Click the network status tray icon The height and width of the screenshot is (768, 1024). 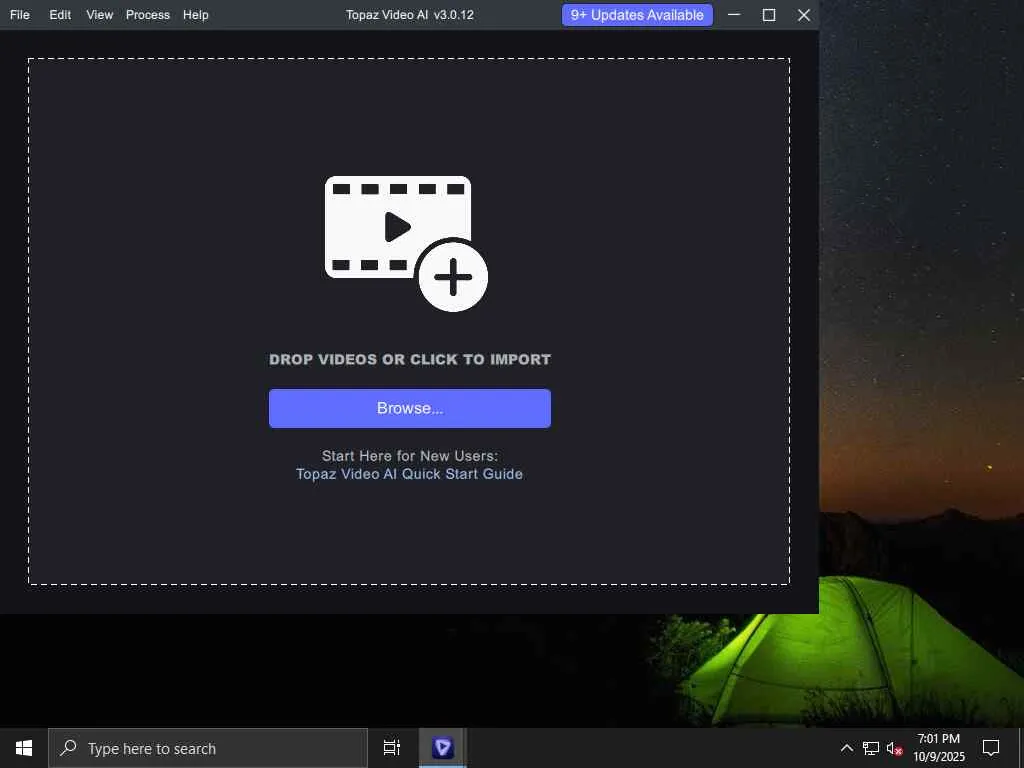click(871, 748)
